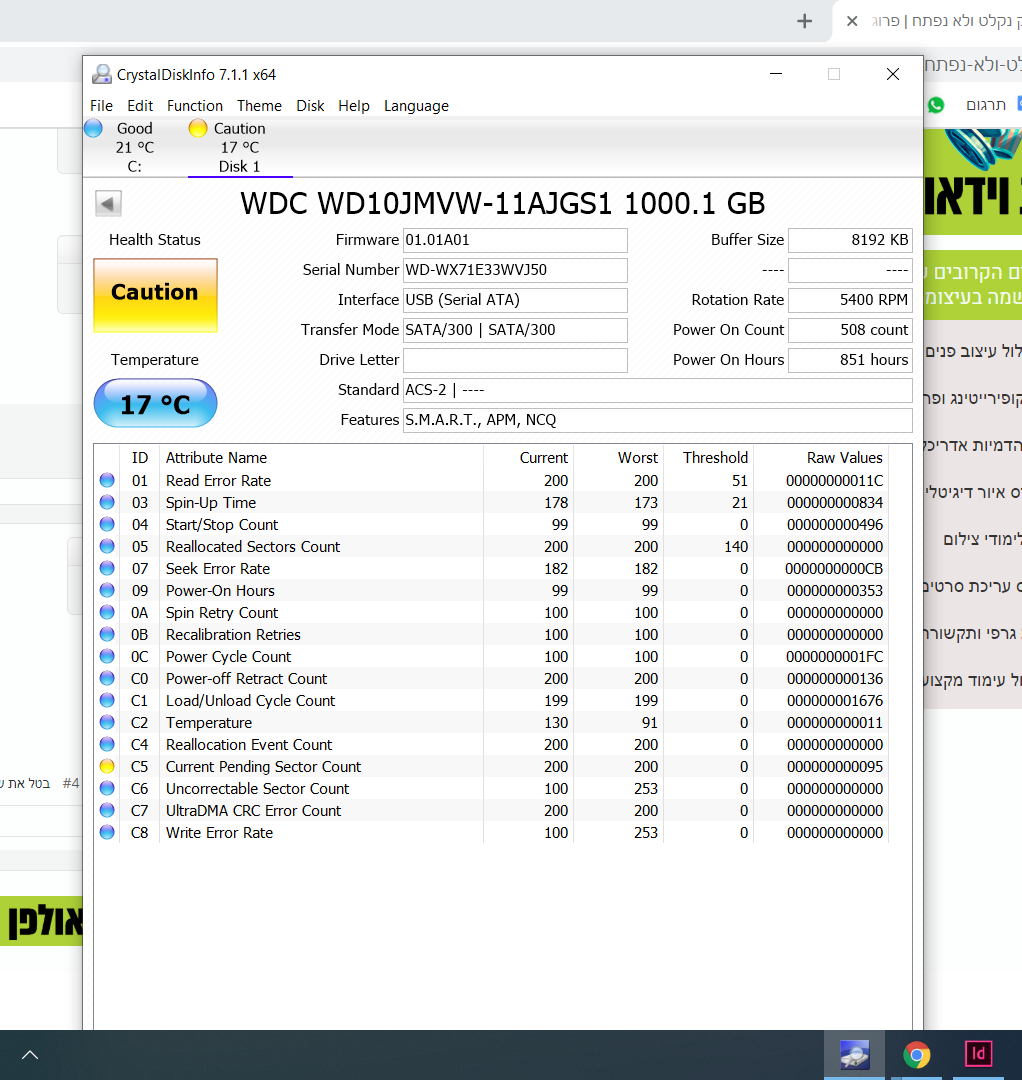Screen dimensions: 1022x1080
Task: Click the Rotation Rate value 5400 RPM
Action: (x=851, y=300)
